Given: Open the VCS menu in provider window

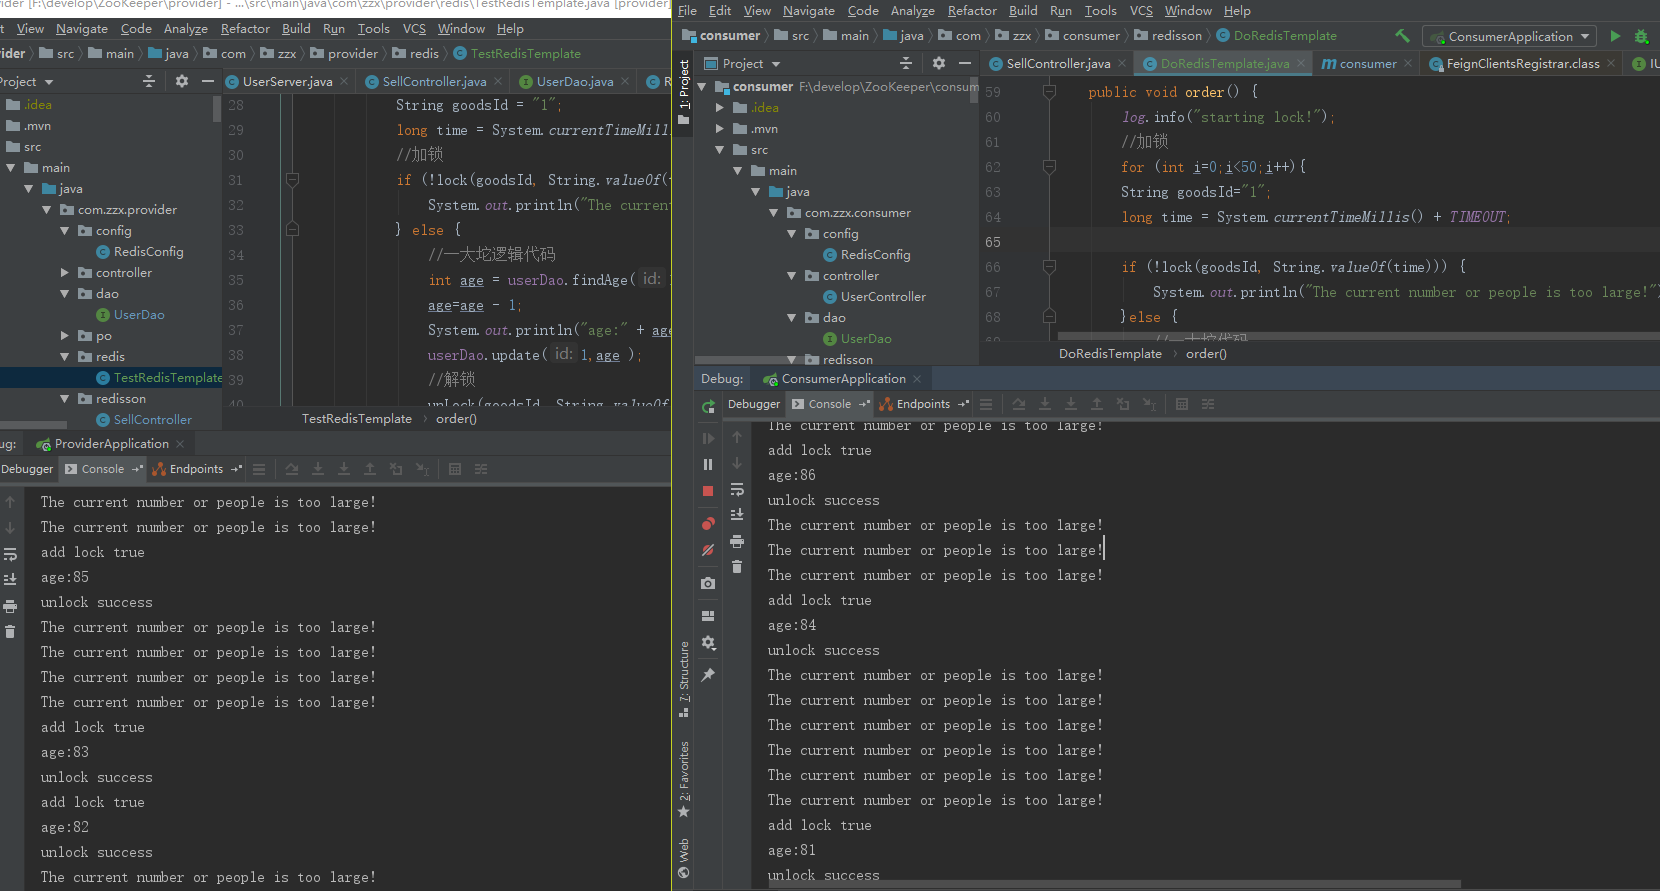Looking at the screenshot, I should coord(414,28).
